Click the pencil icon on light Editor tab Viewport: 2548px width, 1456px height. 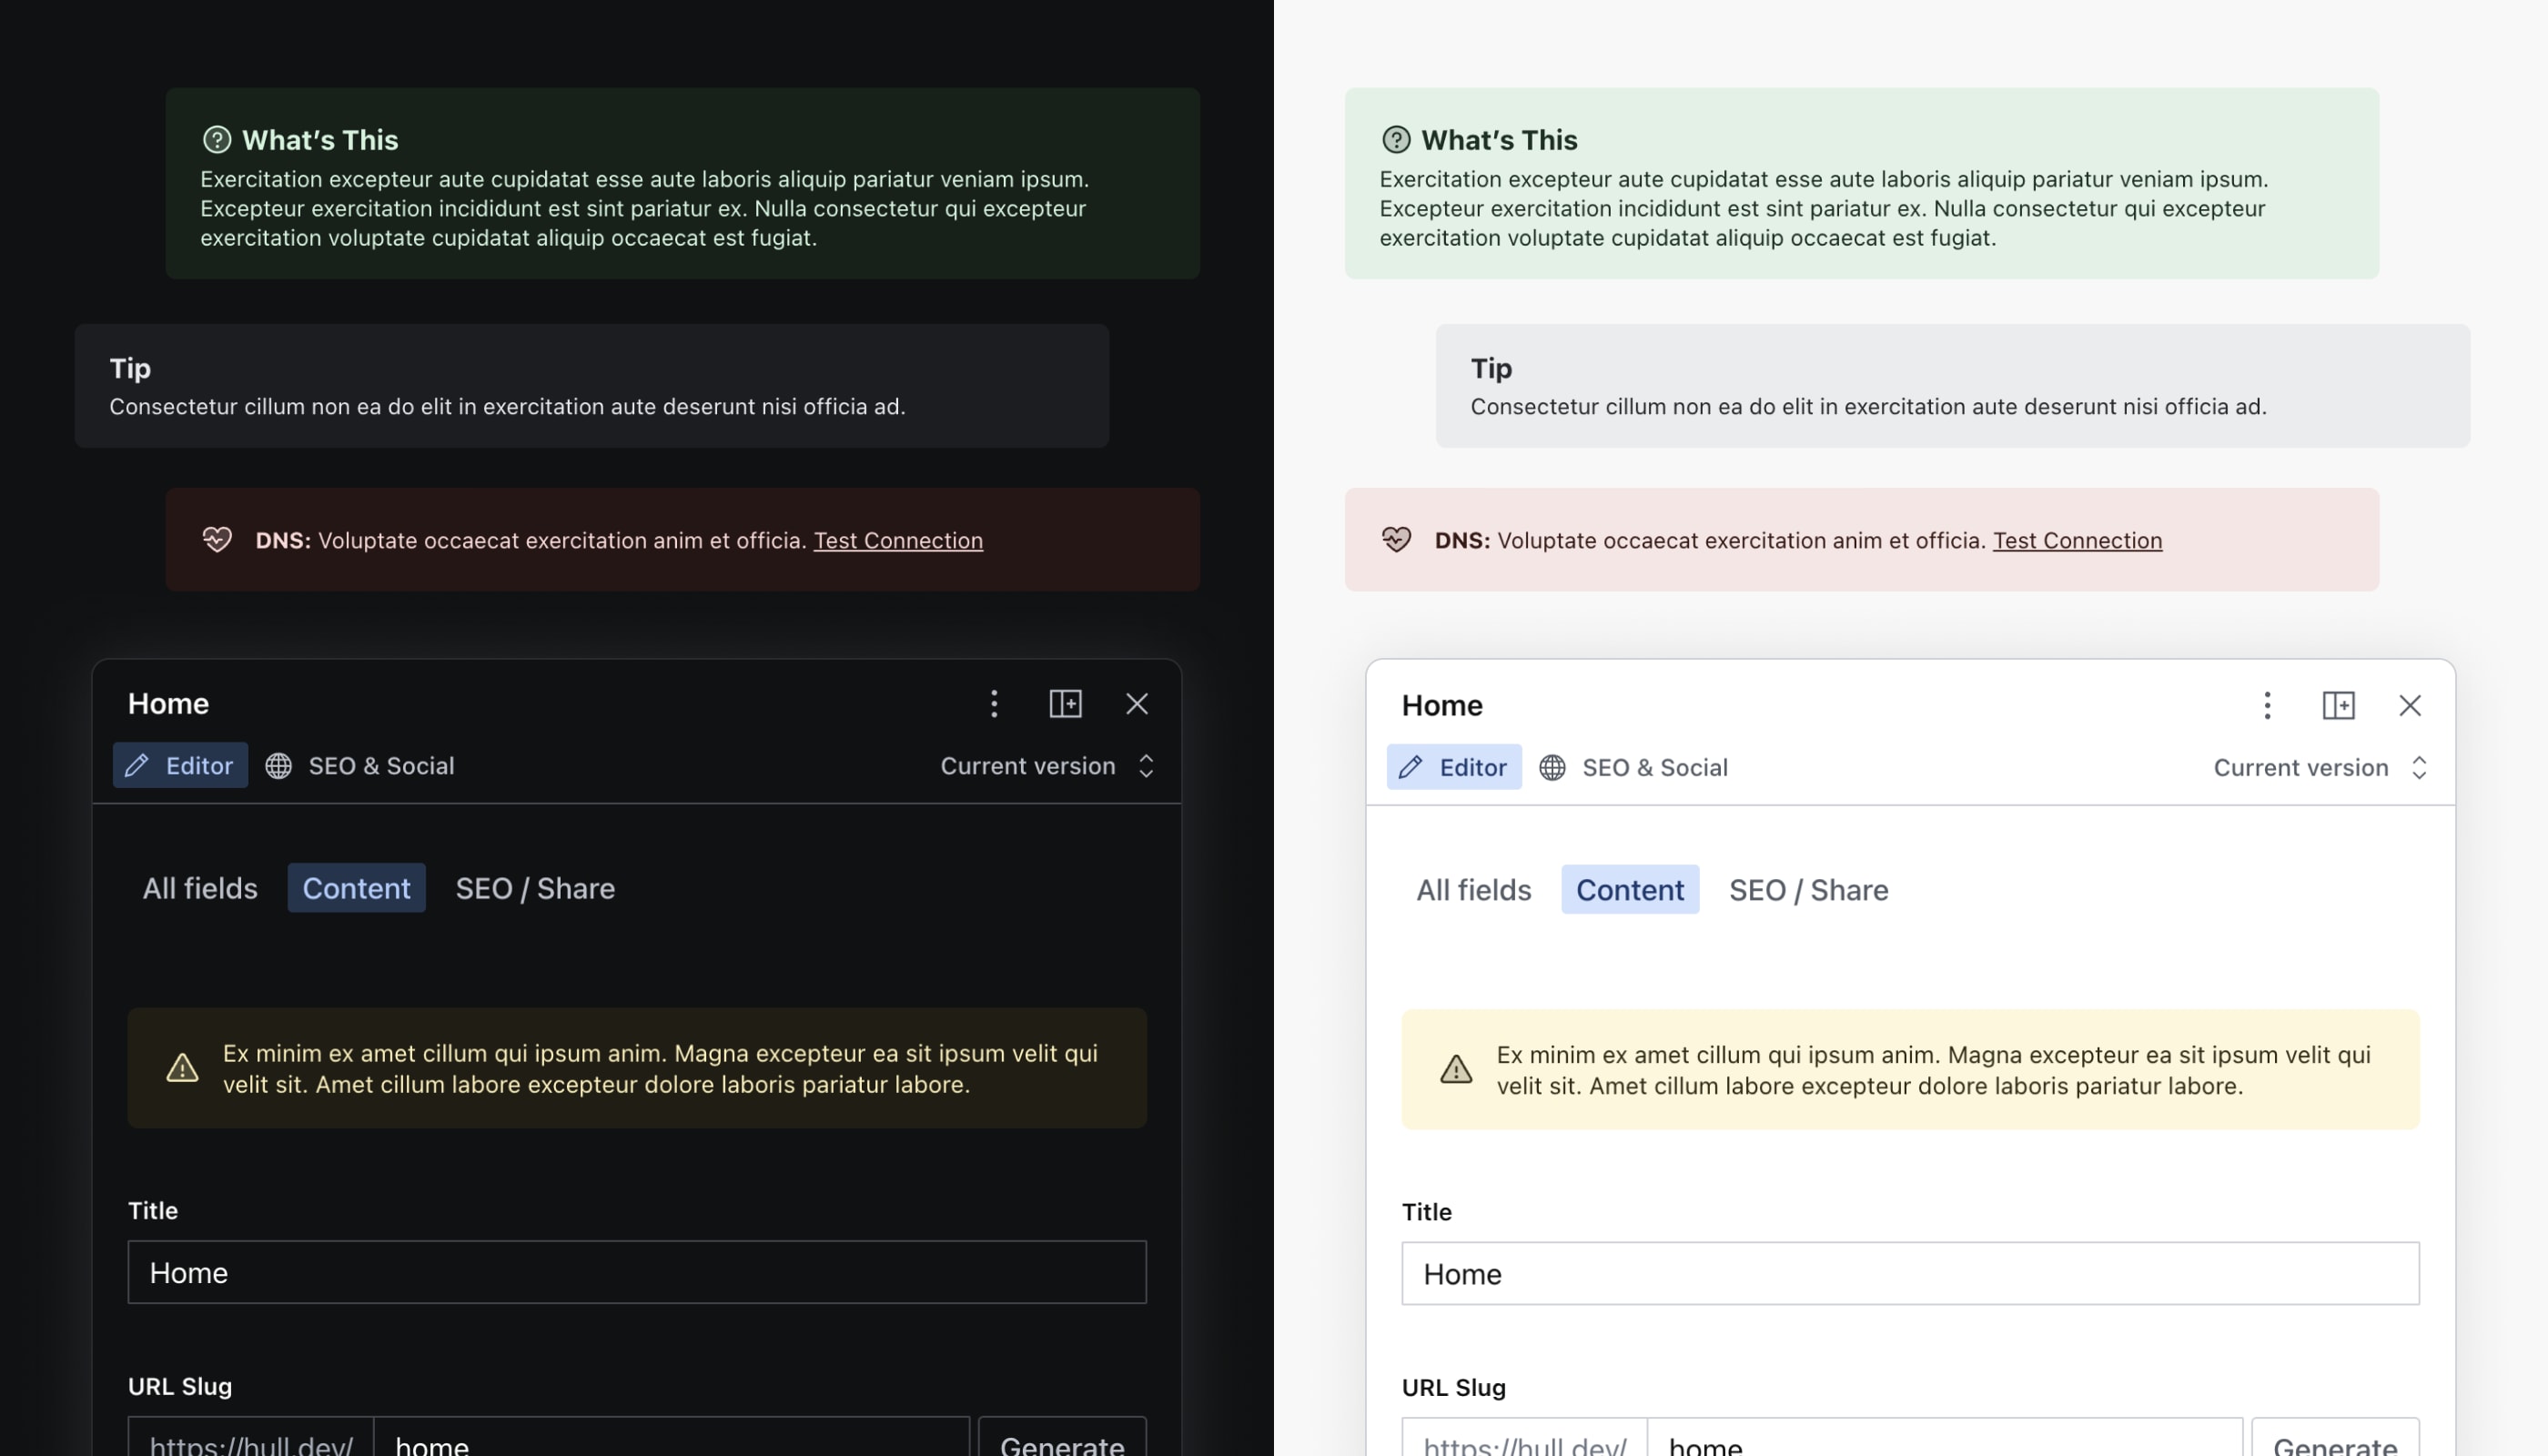1410,768
